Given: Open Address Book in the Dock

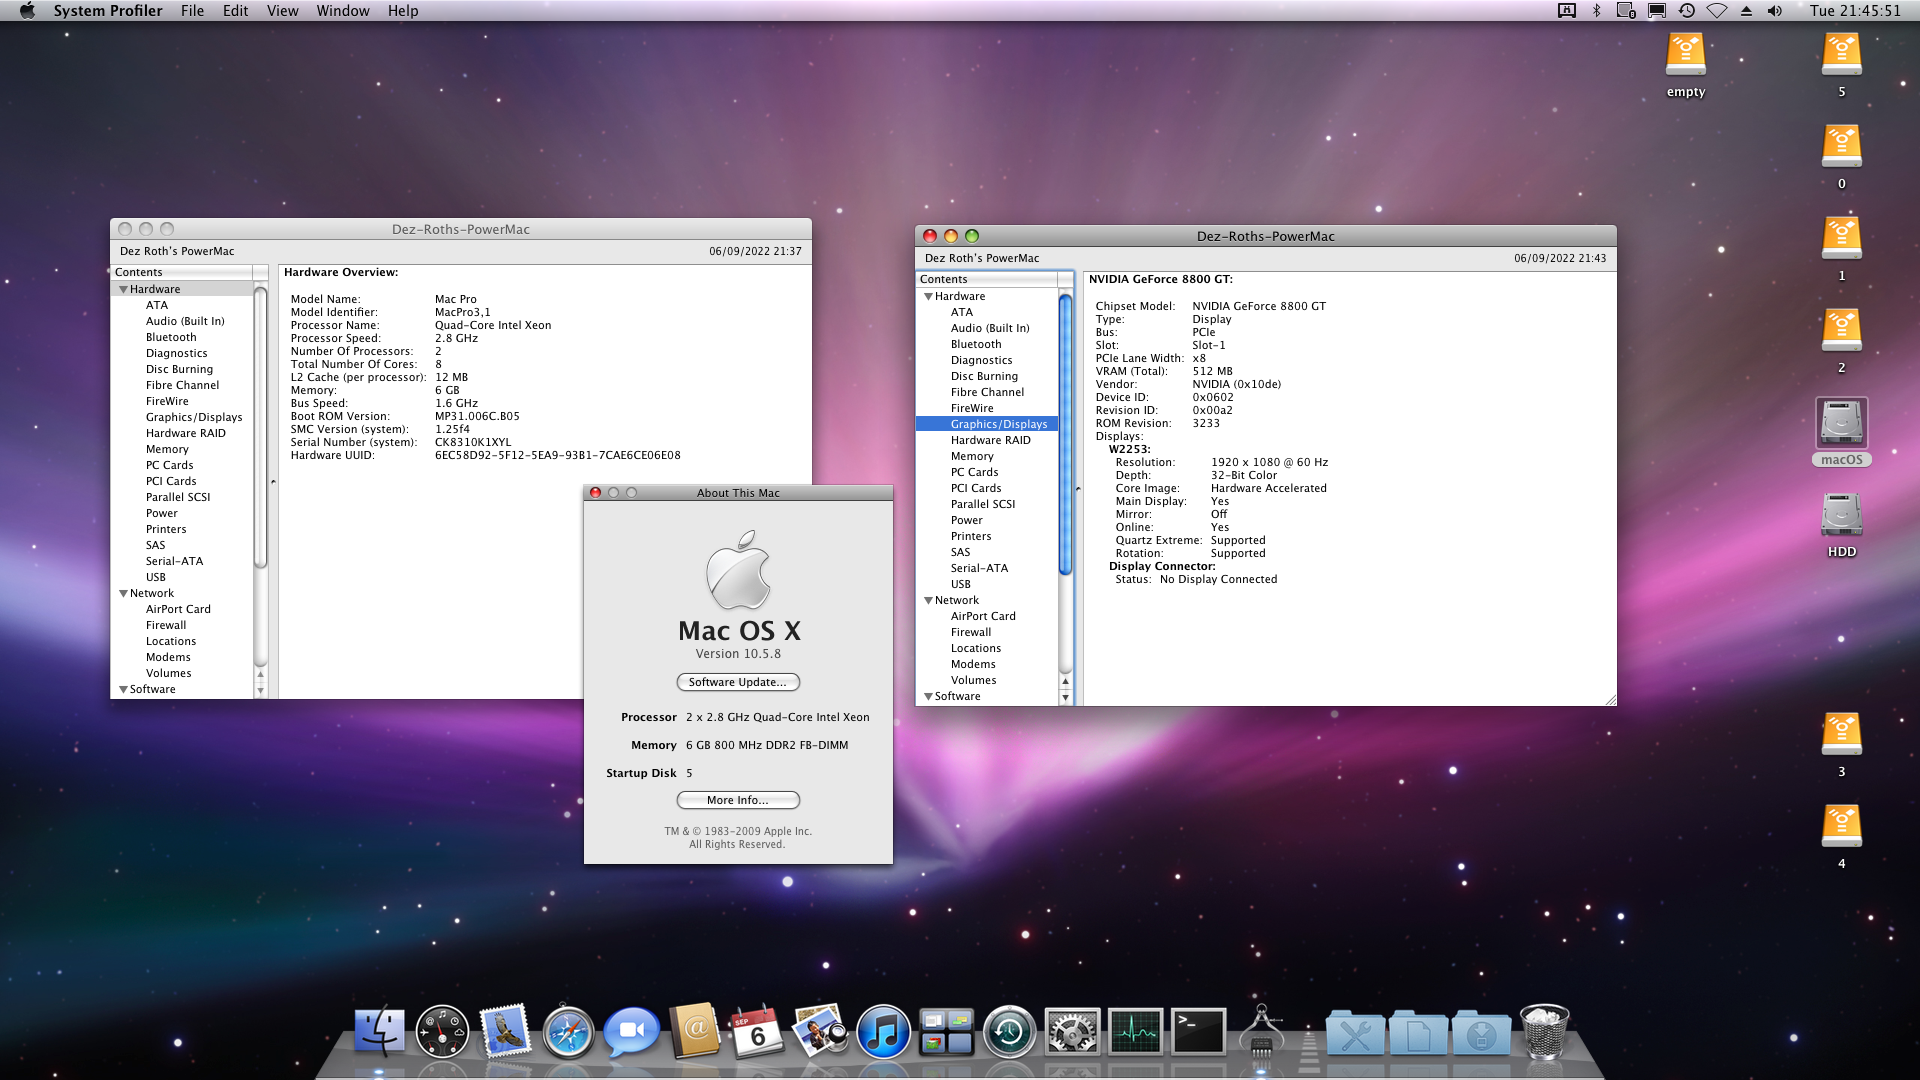Looking at the screenshot, I should point(694,1031).
